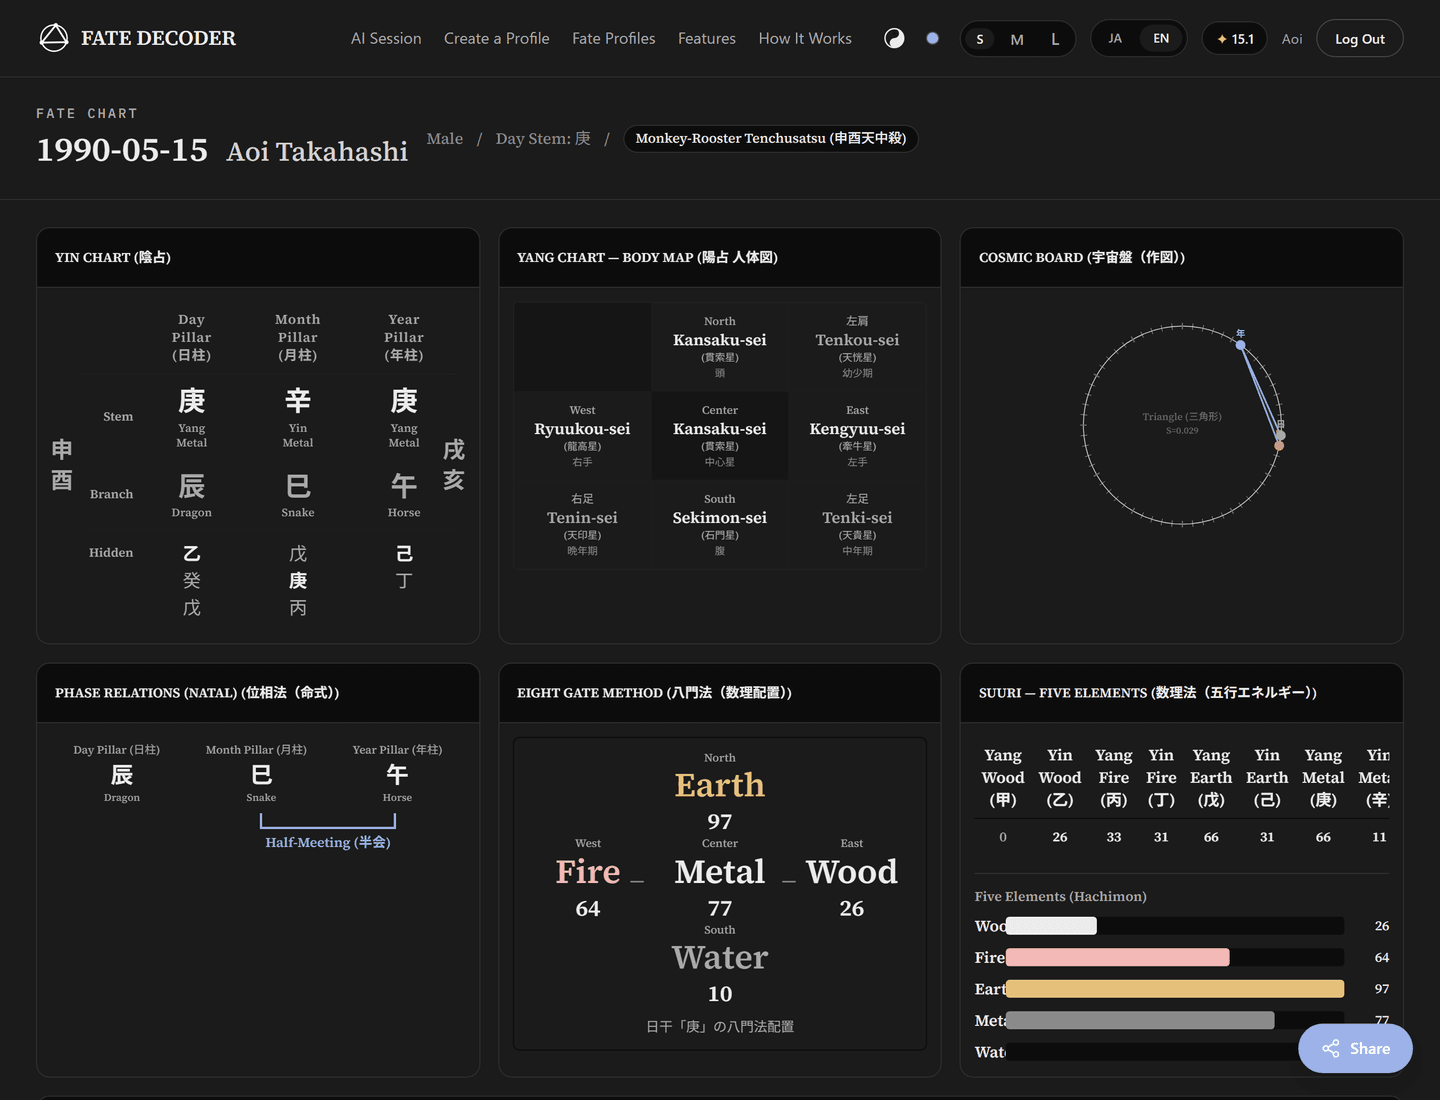The width and height of the screenshot is (1440, 1100).
Task: Set font size to L
Action: tap(1055, 39)
